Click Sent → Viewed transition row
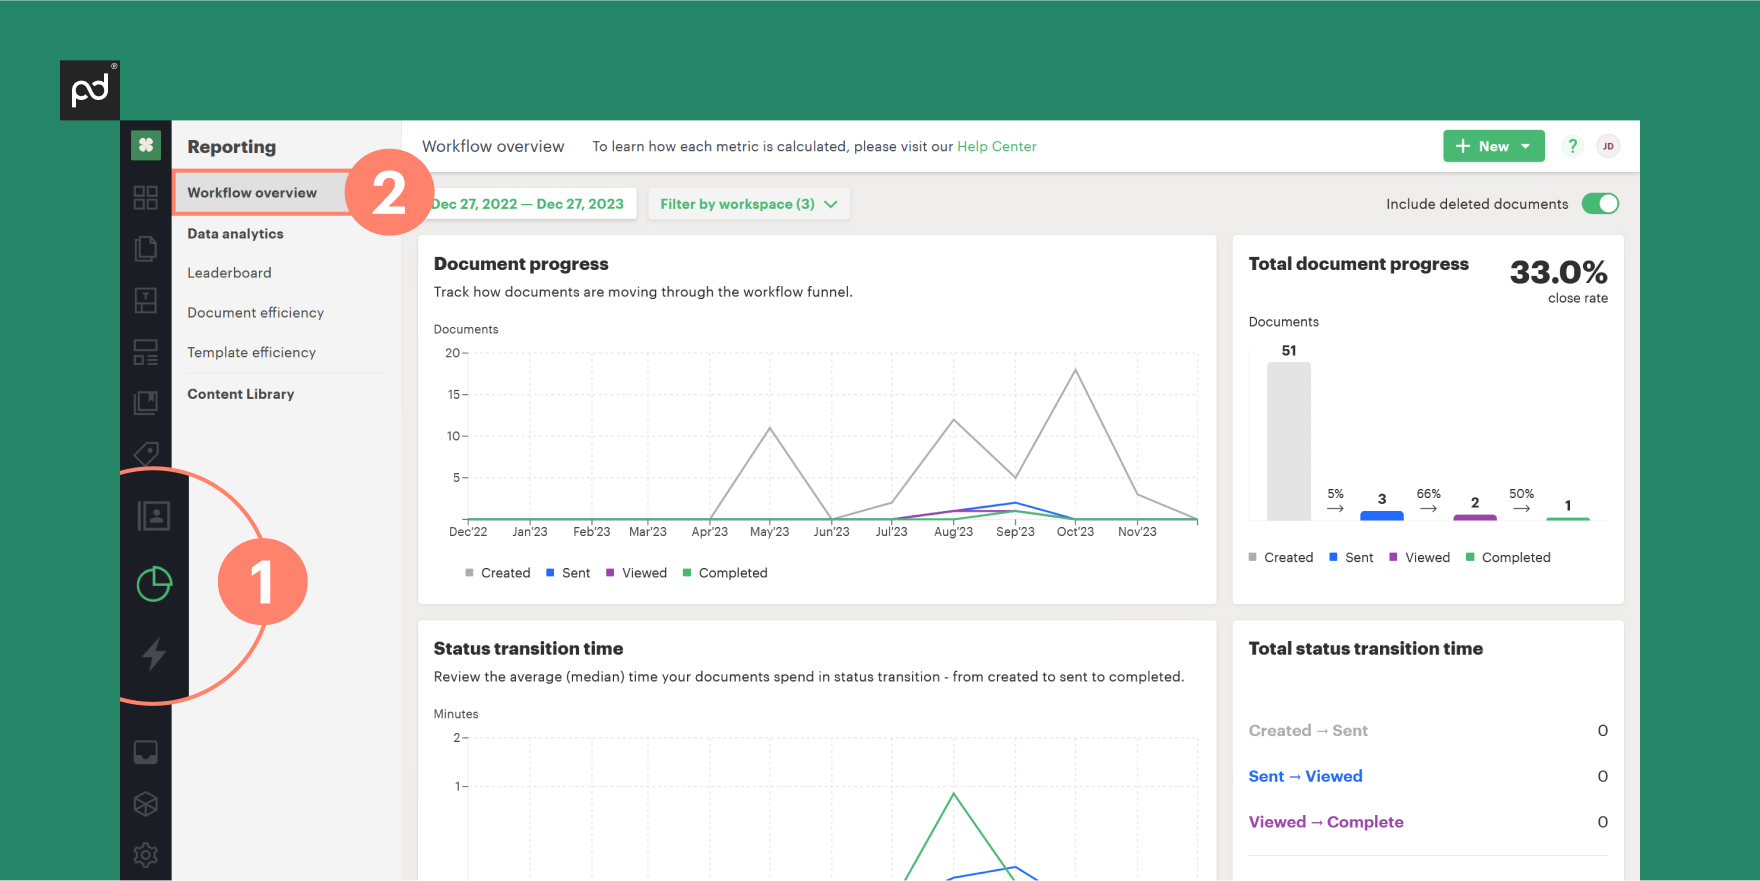This screenshot has width=1760, height=881. [x=1428, y=776]
